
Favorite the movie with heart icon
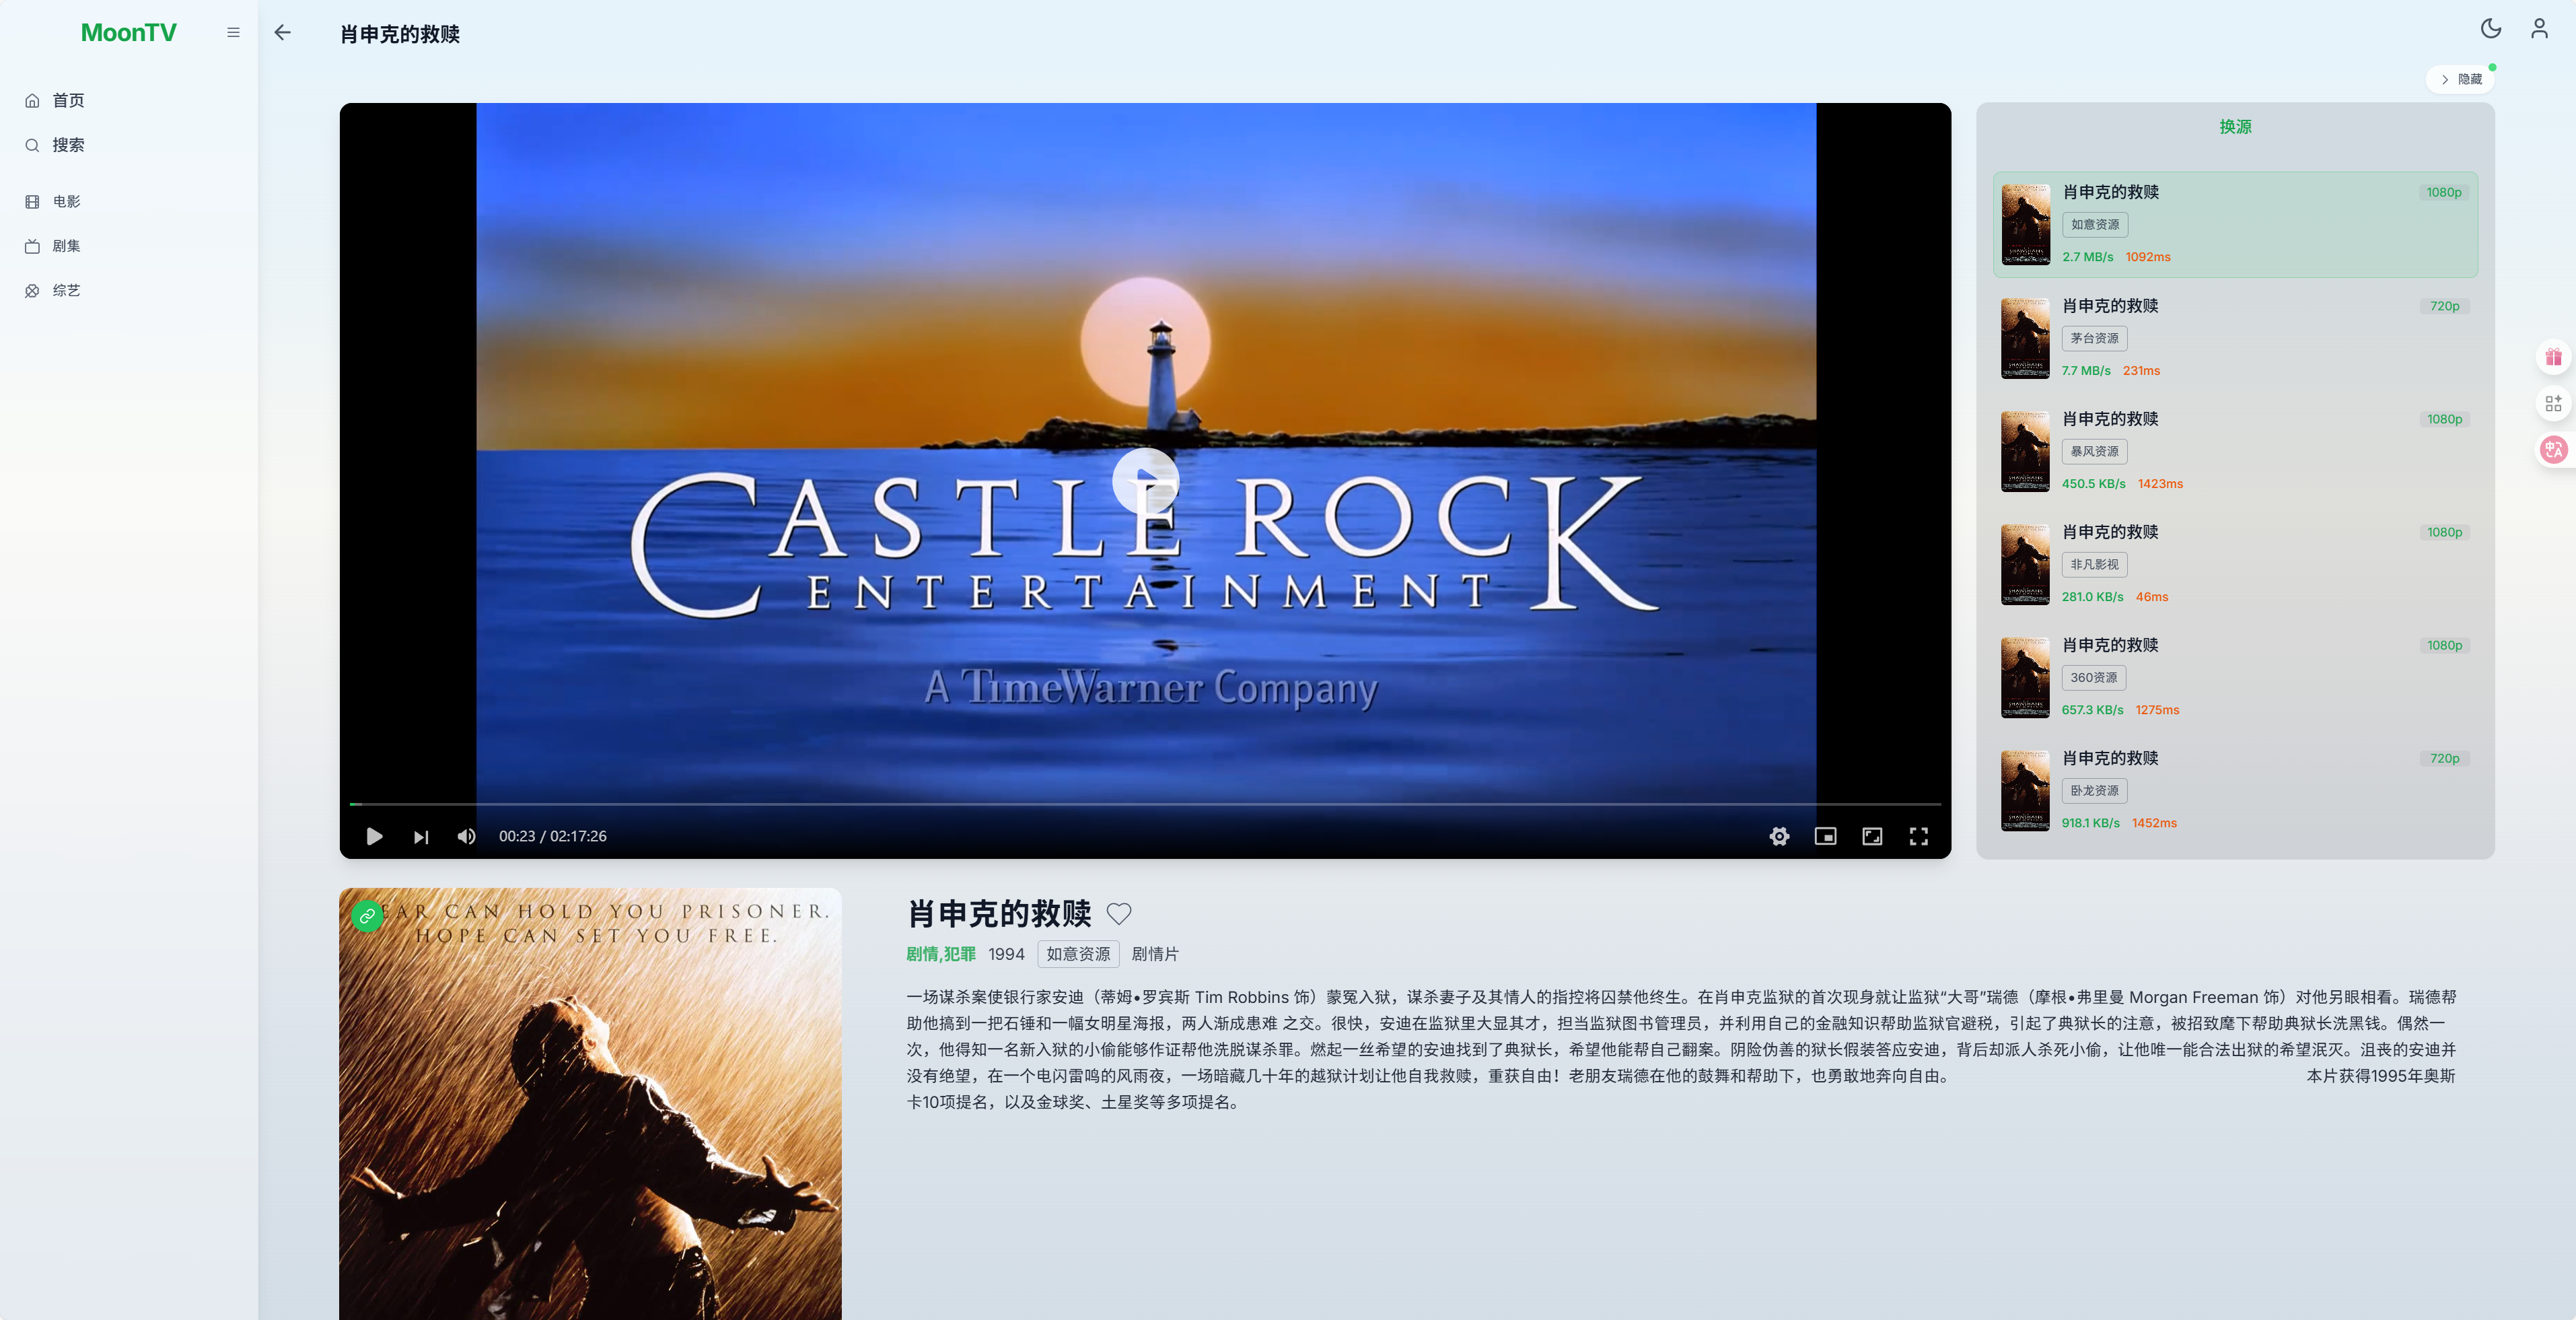1119,913
